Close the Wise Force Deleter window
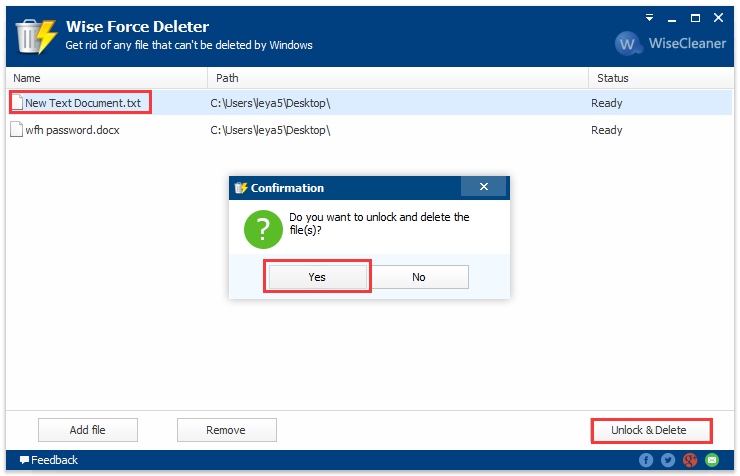 [x=718, y=18]
